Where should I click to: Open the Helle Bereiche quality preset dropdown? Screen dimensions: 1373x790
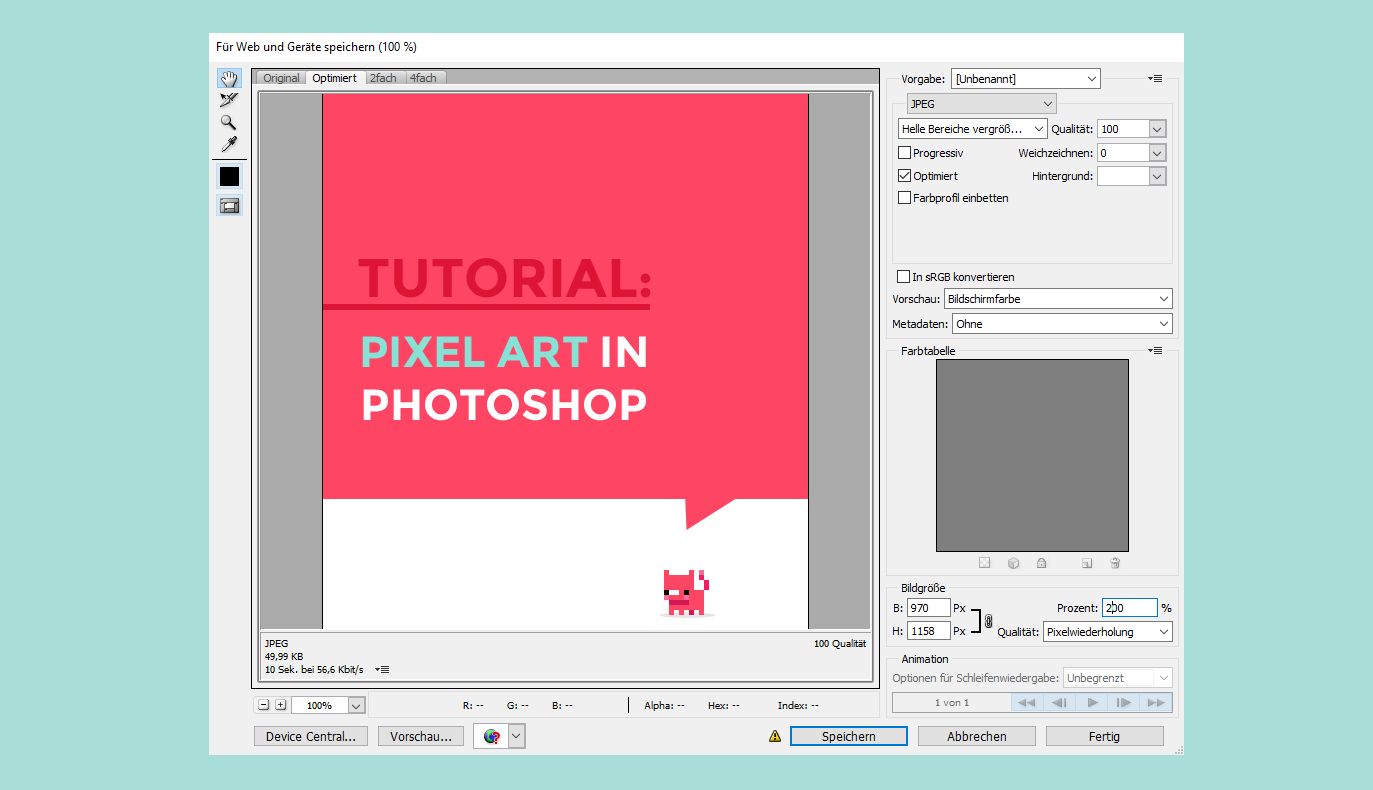click(x=972, y=129)
